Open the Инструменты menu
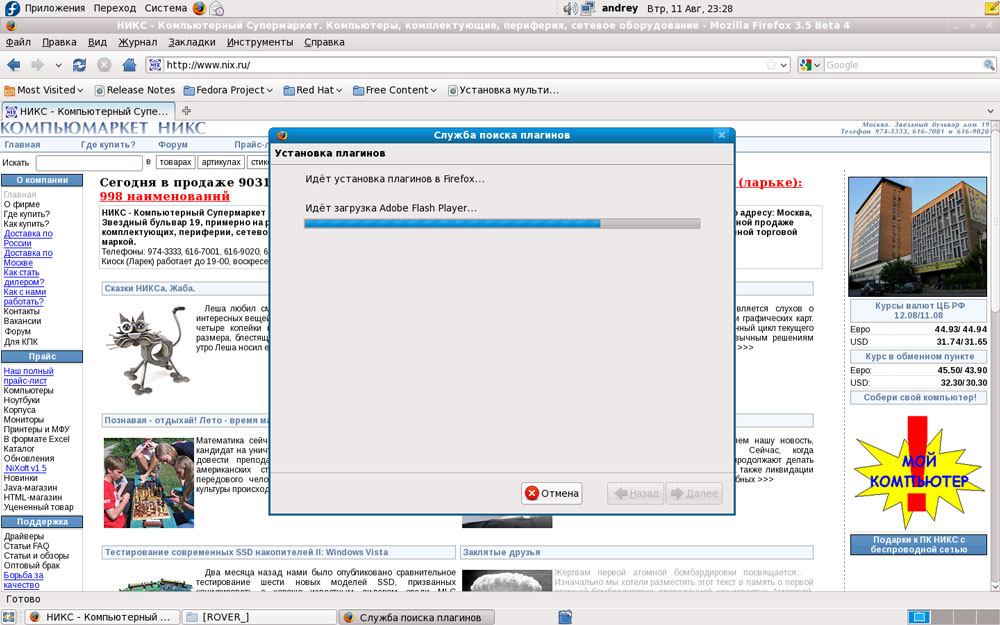 click(260, 42)
